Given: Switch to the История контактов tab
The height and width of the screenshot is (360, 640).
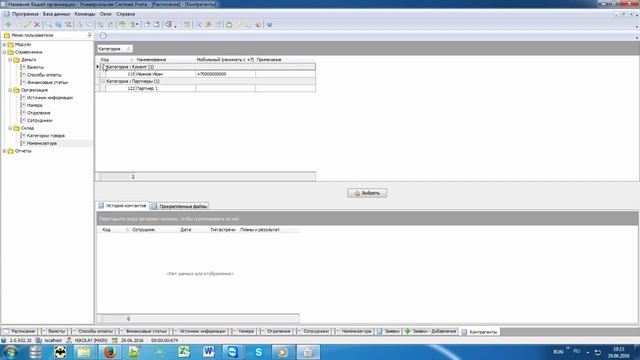Looking at the screenshot, I should [x=122, y=206].
